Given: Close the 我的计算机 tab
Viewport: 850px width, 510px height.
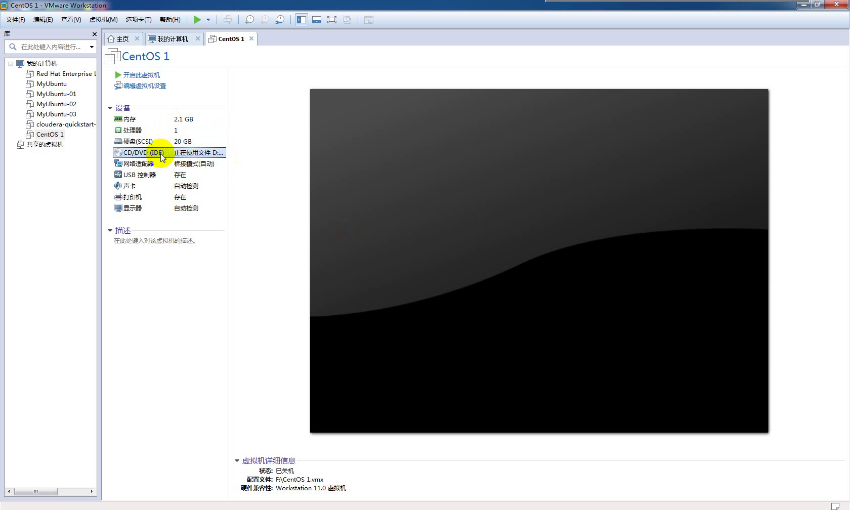Looking at the screenshot, I should [198, 38].
